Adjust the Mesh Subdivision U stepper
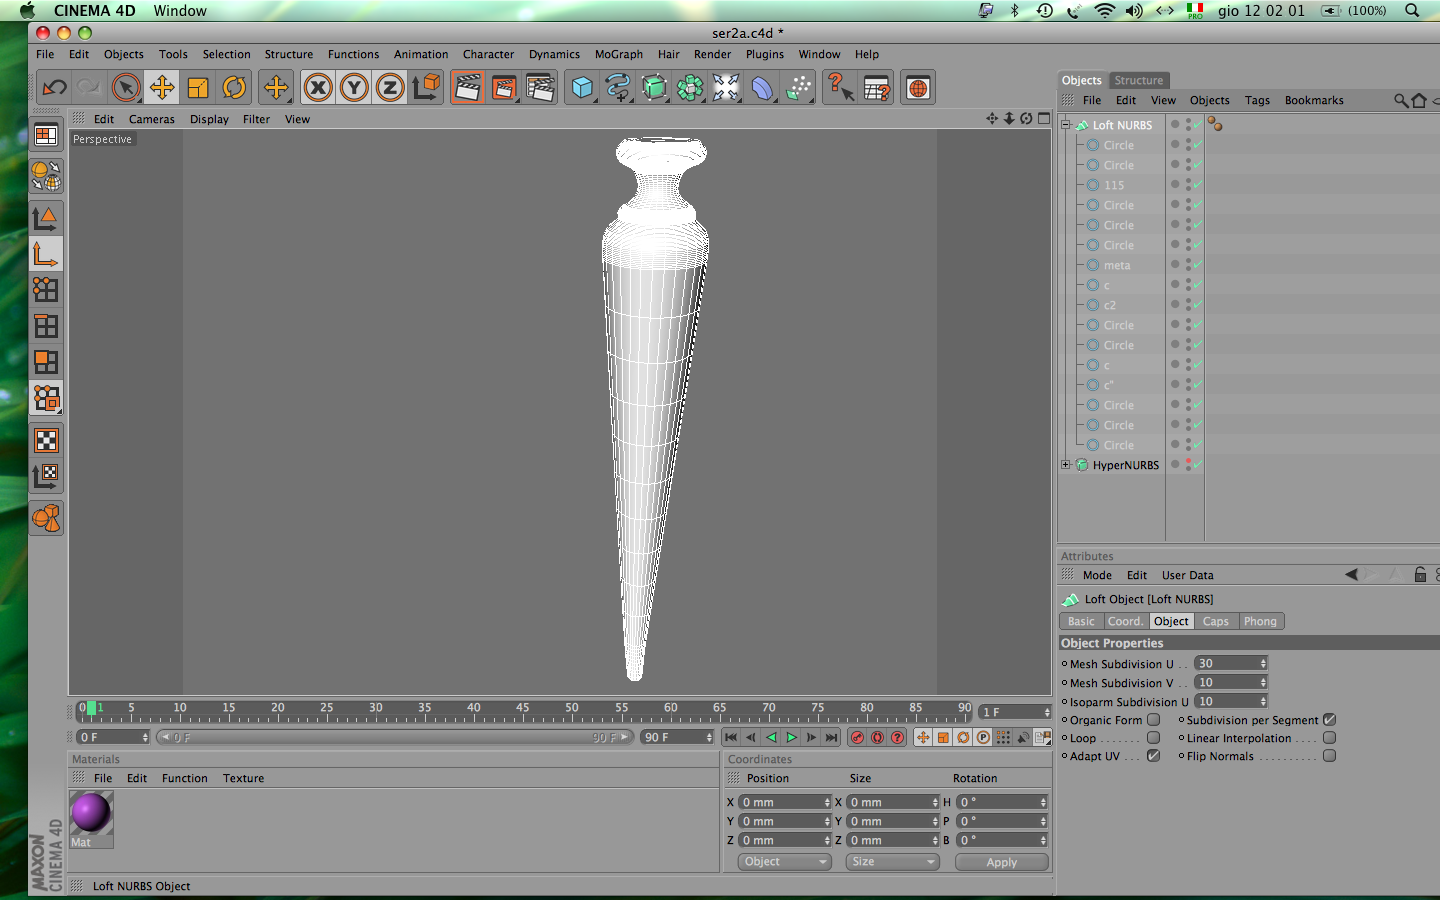The image size is (1440, 900). pyautogui.click(x=1263, y=664)
